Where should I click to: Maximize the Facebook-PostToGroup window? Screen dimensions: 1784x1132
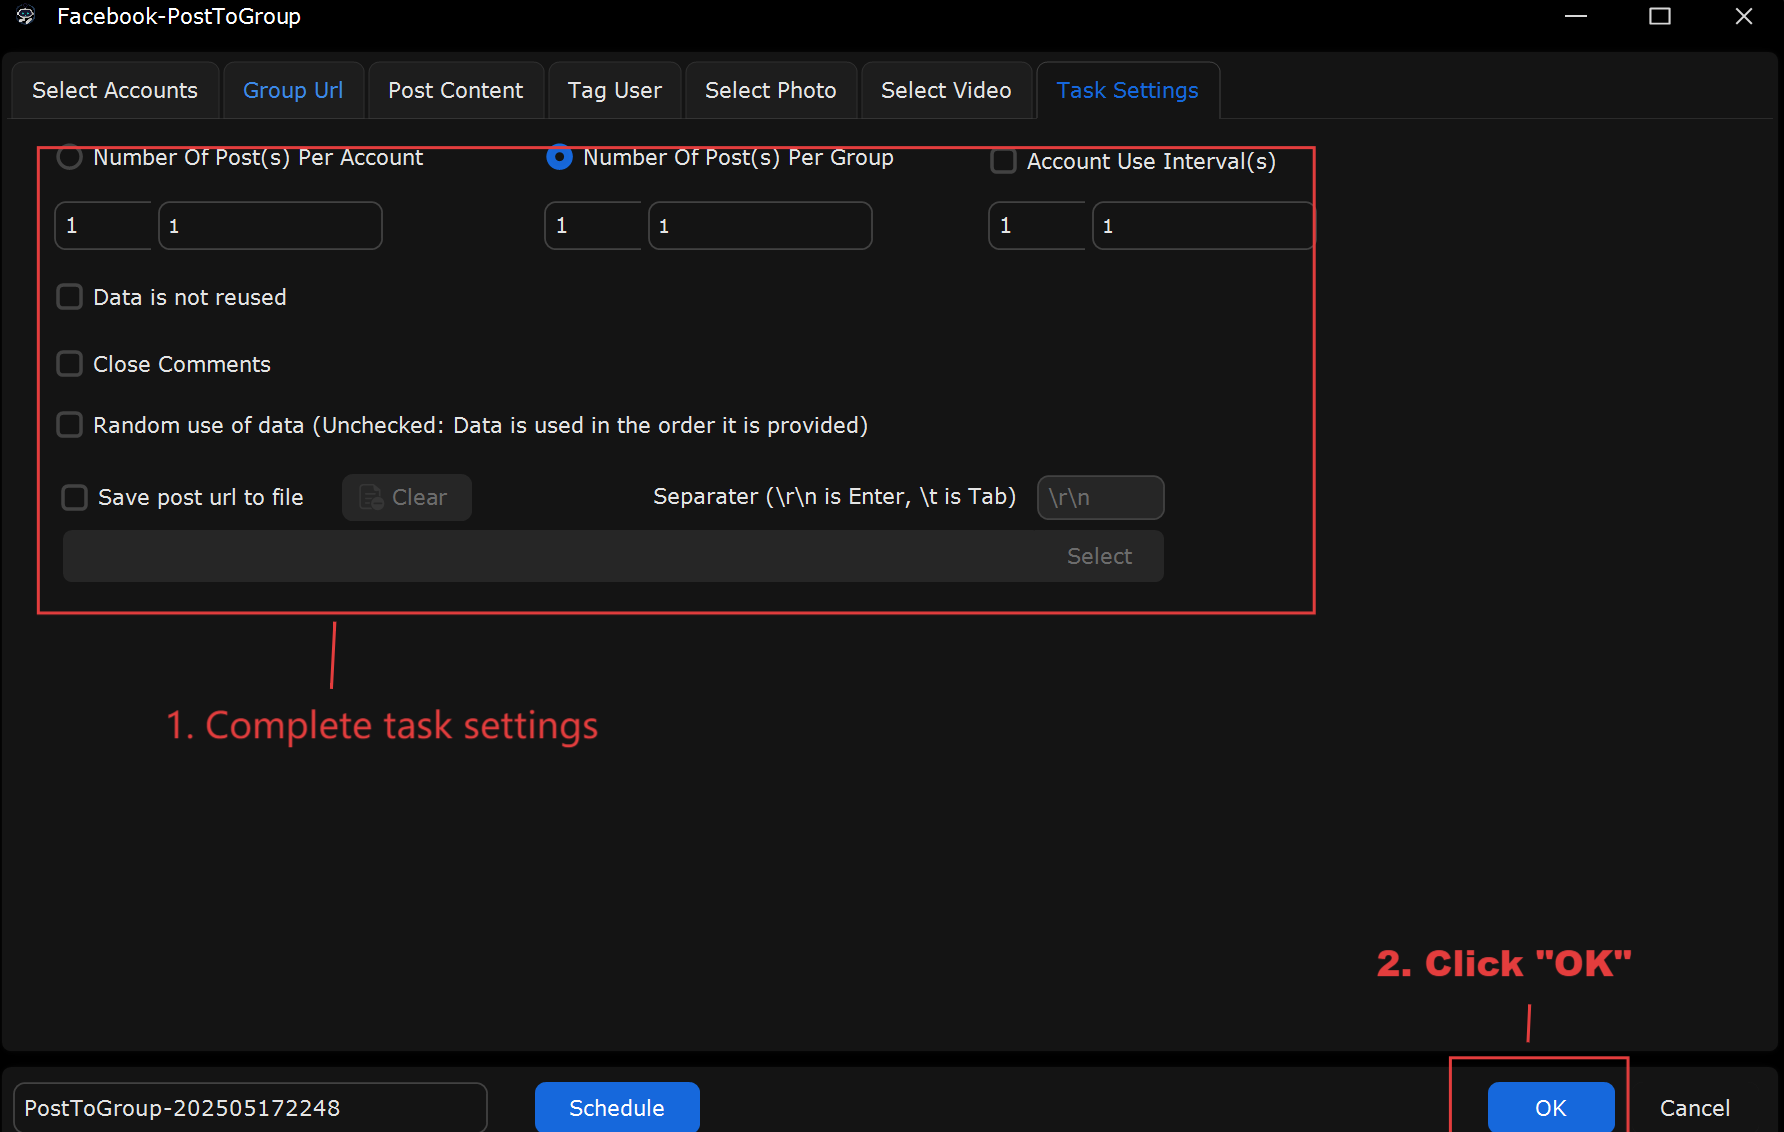[x=1660, y=16]
